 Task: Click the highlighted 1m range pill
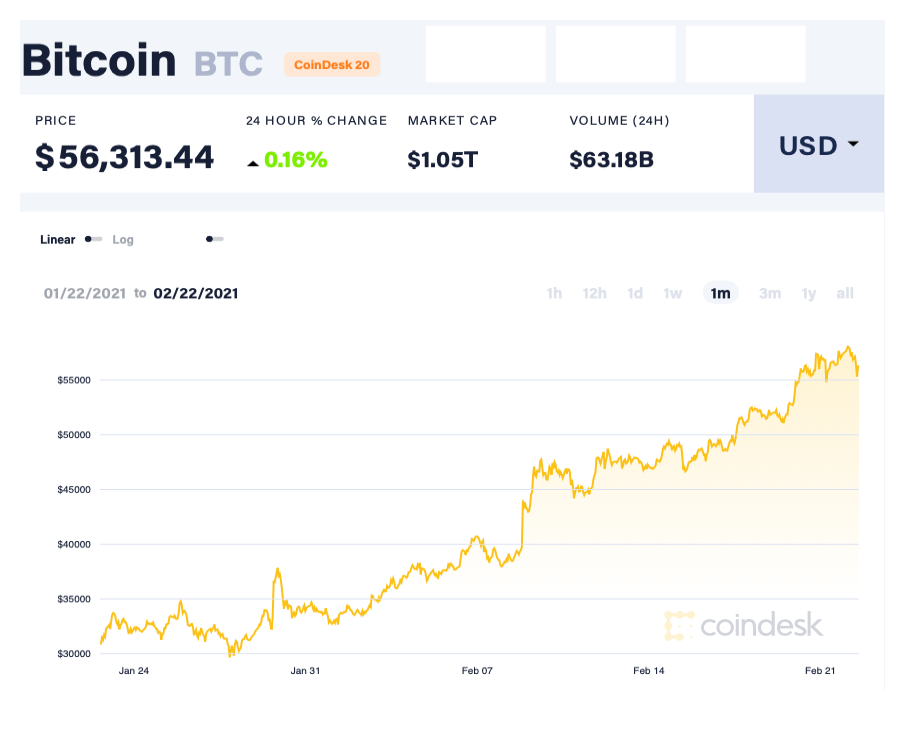coord(720,293)
